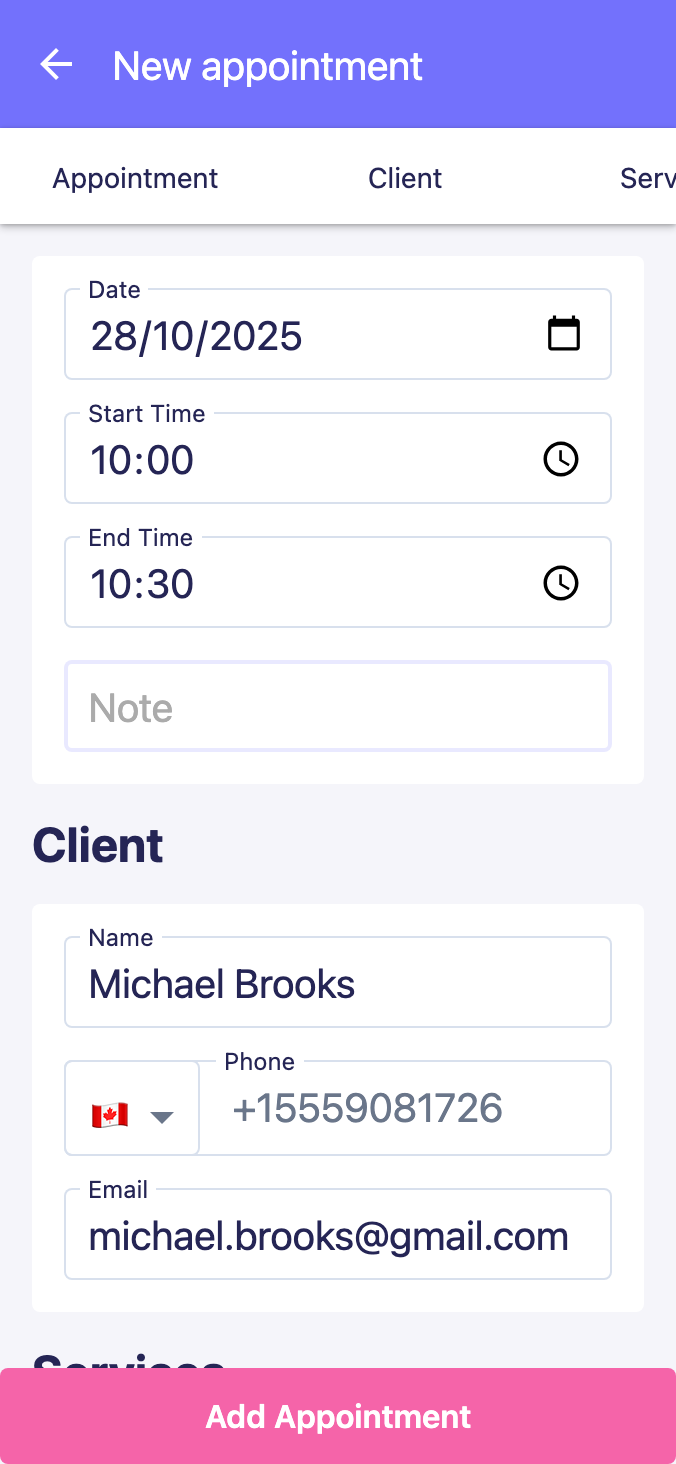Click the Client section heading
676x1464 pixels.
point(98,846)
